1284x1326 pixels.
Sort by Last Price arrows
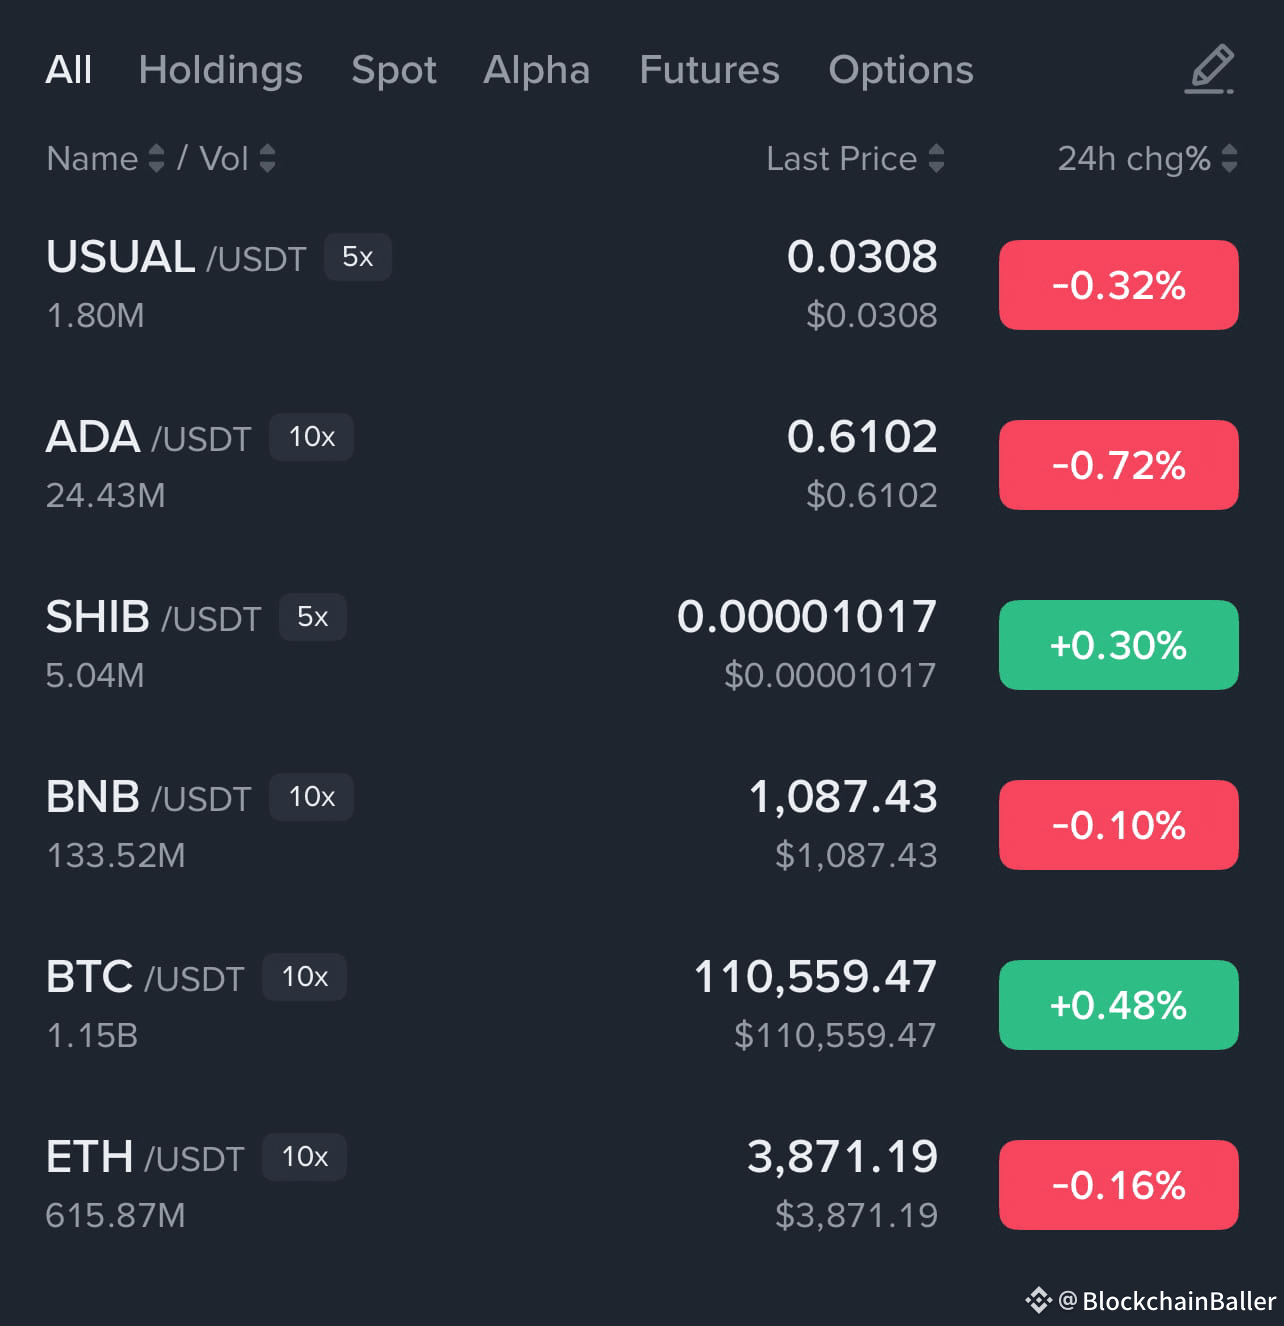[x=936, y=158]
